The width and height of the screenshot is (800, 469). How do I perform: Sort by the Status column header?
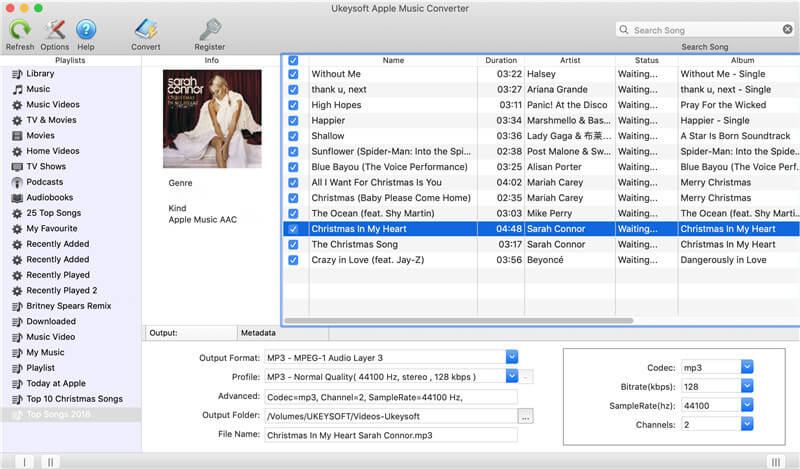point(646,60)
